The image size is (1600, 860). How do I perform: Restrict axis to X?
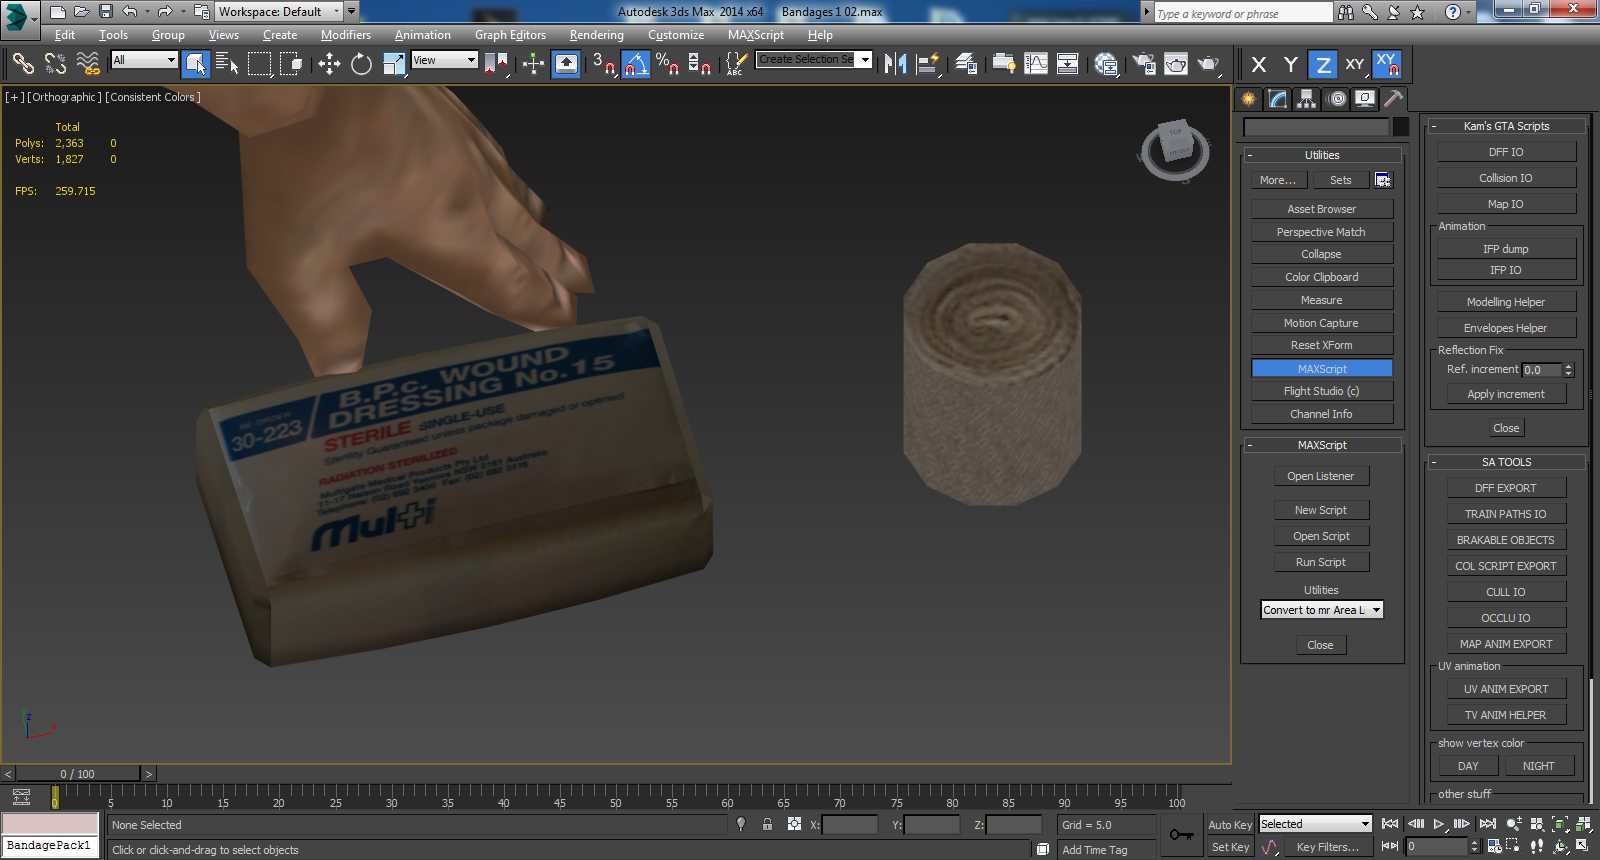tap(1259, 64)
